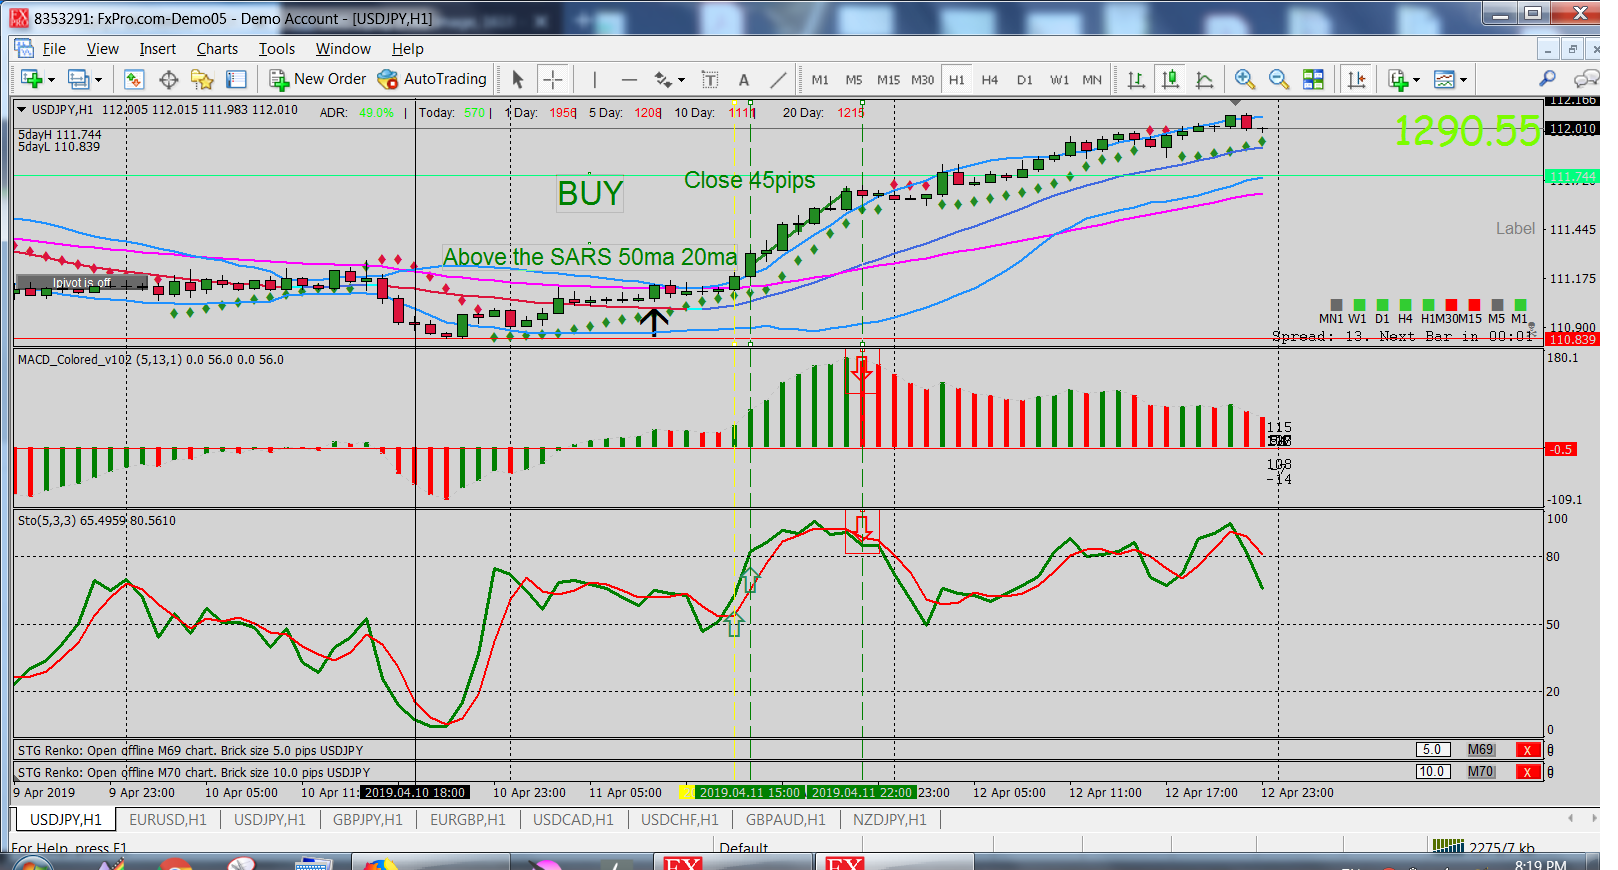1618x870 pixels.
Task: Open the indicators list icon
Action: (1398, 79)
